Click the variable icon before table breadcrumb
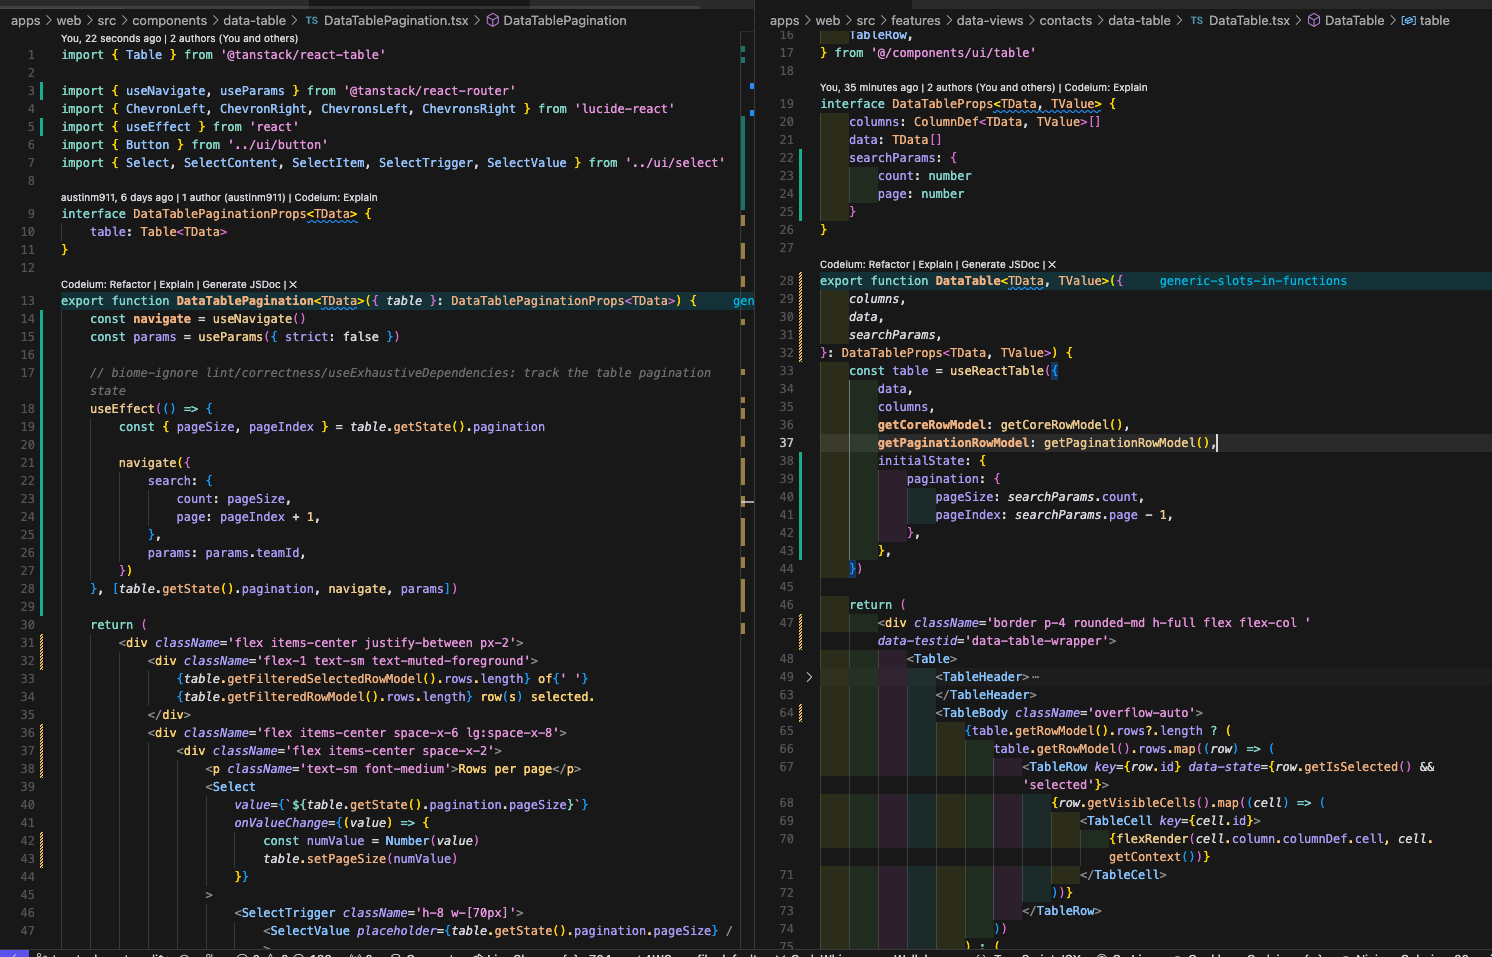Image resolution: width=1492 pixels, height=957 pixels. click(1408, 20)
